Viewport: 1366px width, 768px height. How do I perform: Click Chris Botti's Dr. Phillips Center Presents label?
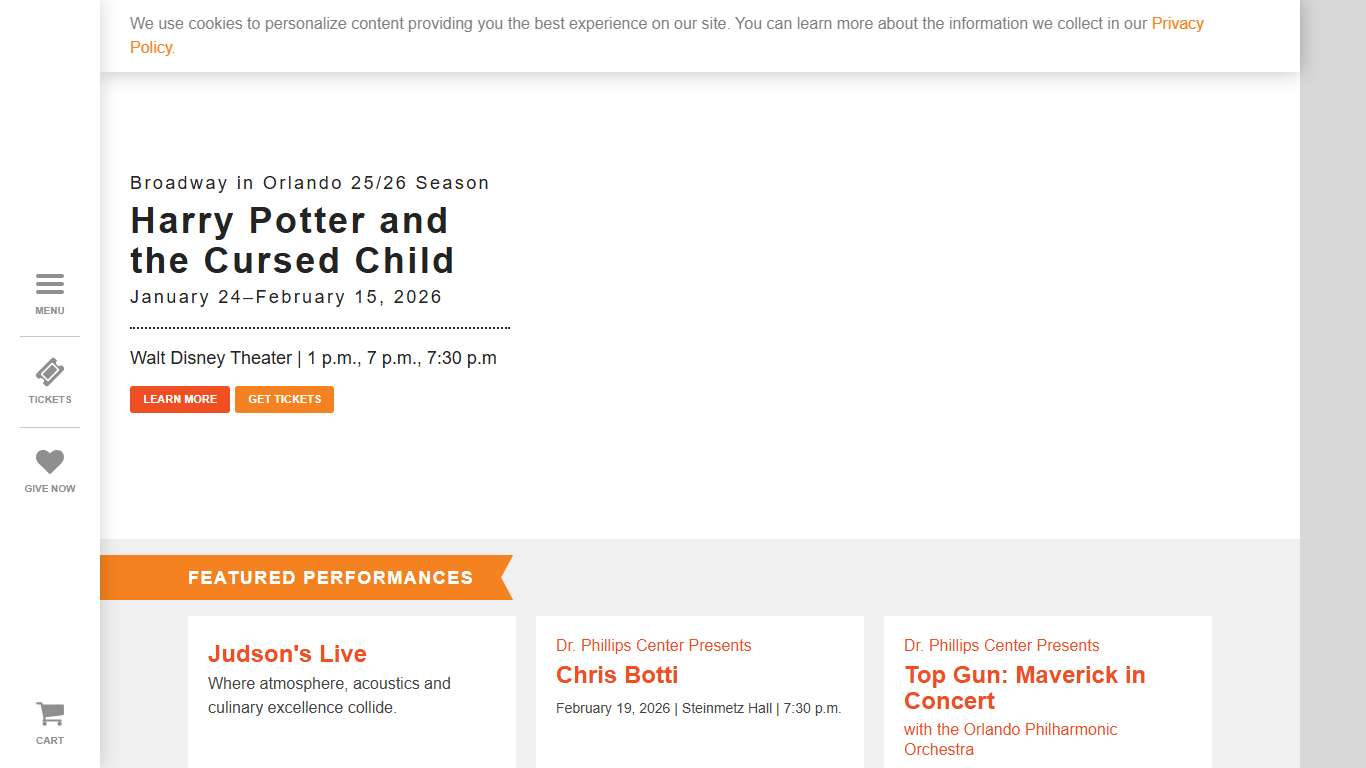coord(653,646)
